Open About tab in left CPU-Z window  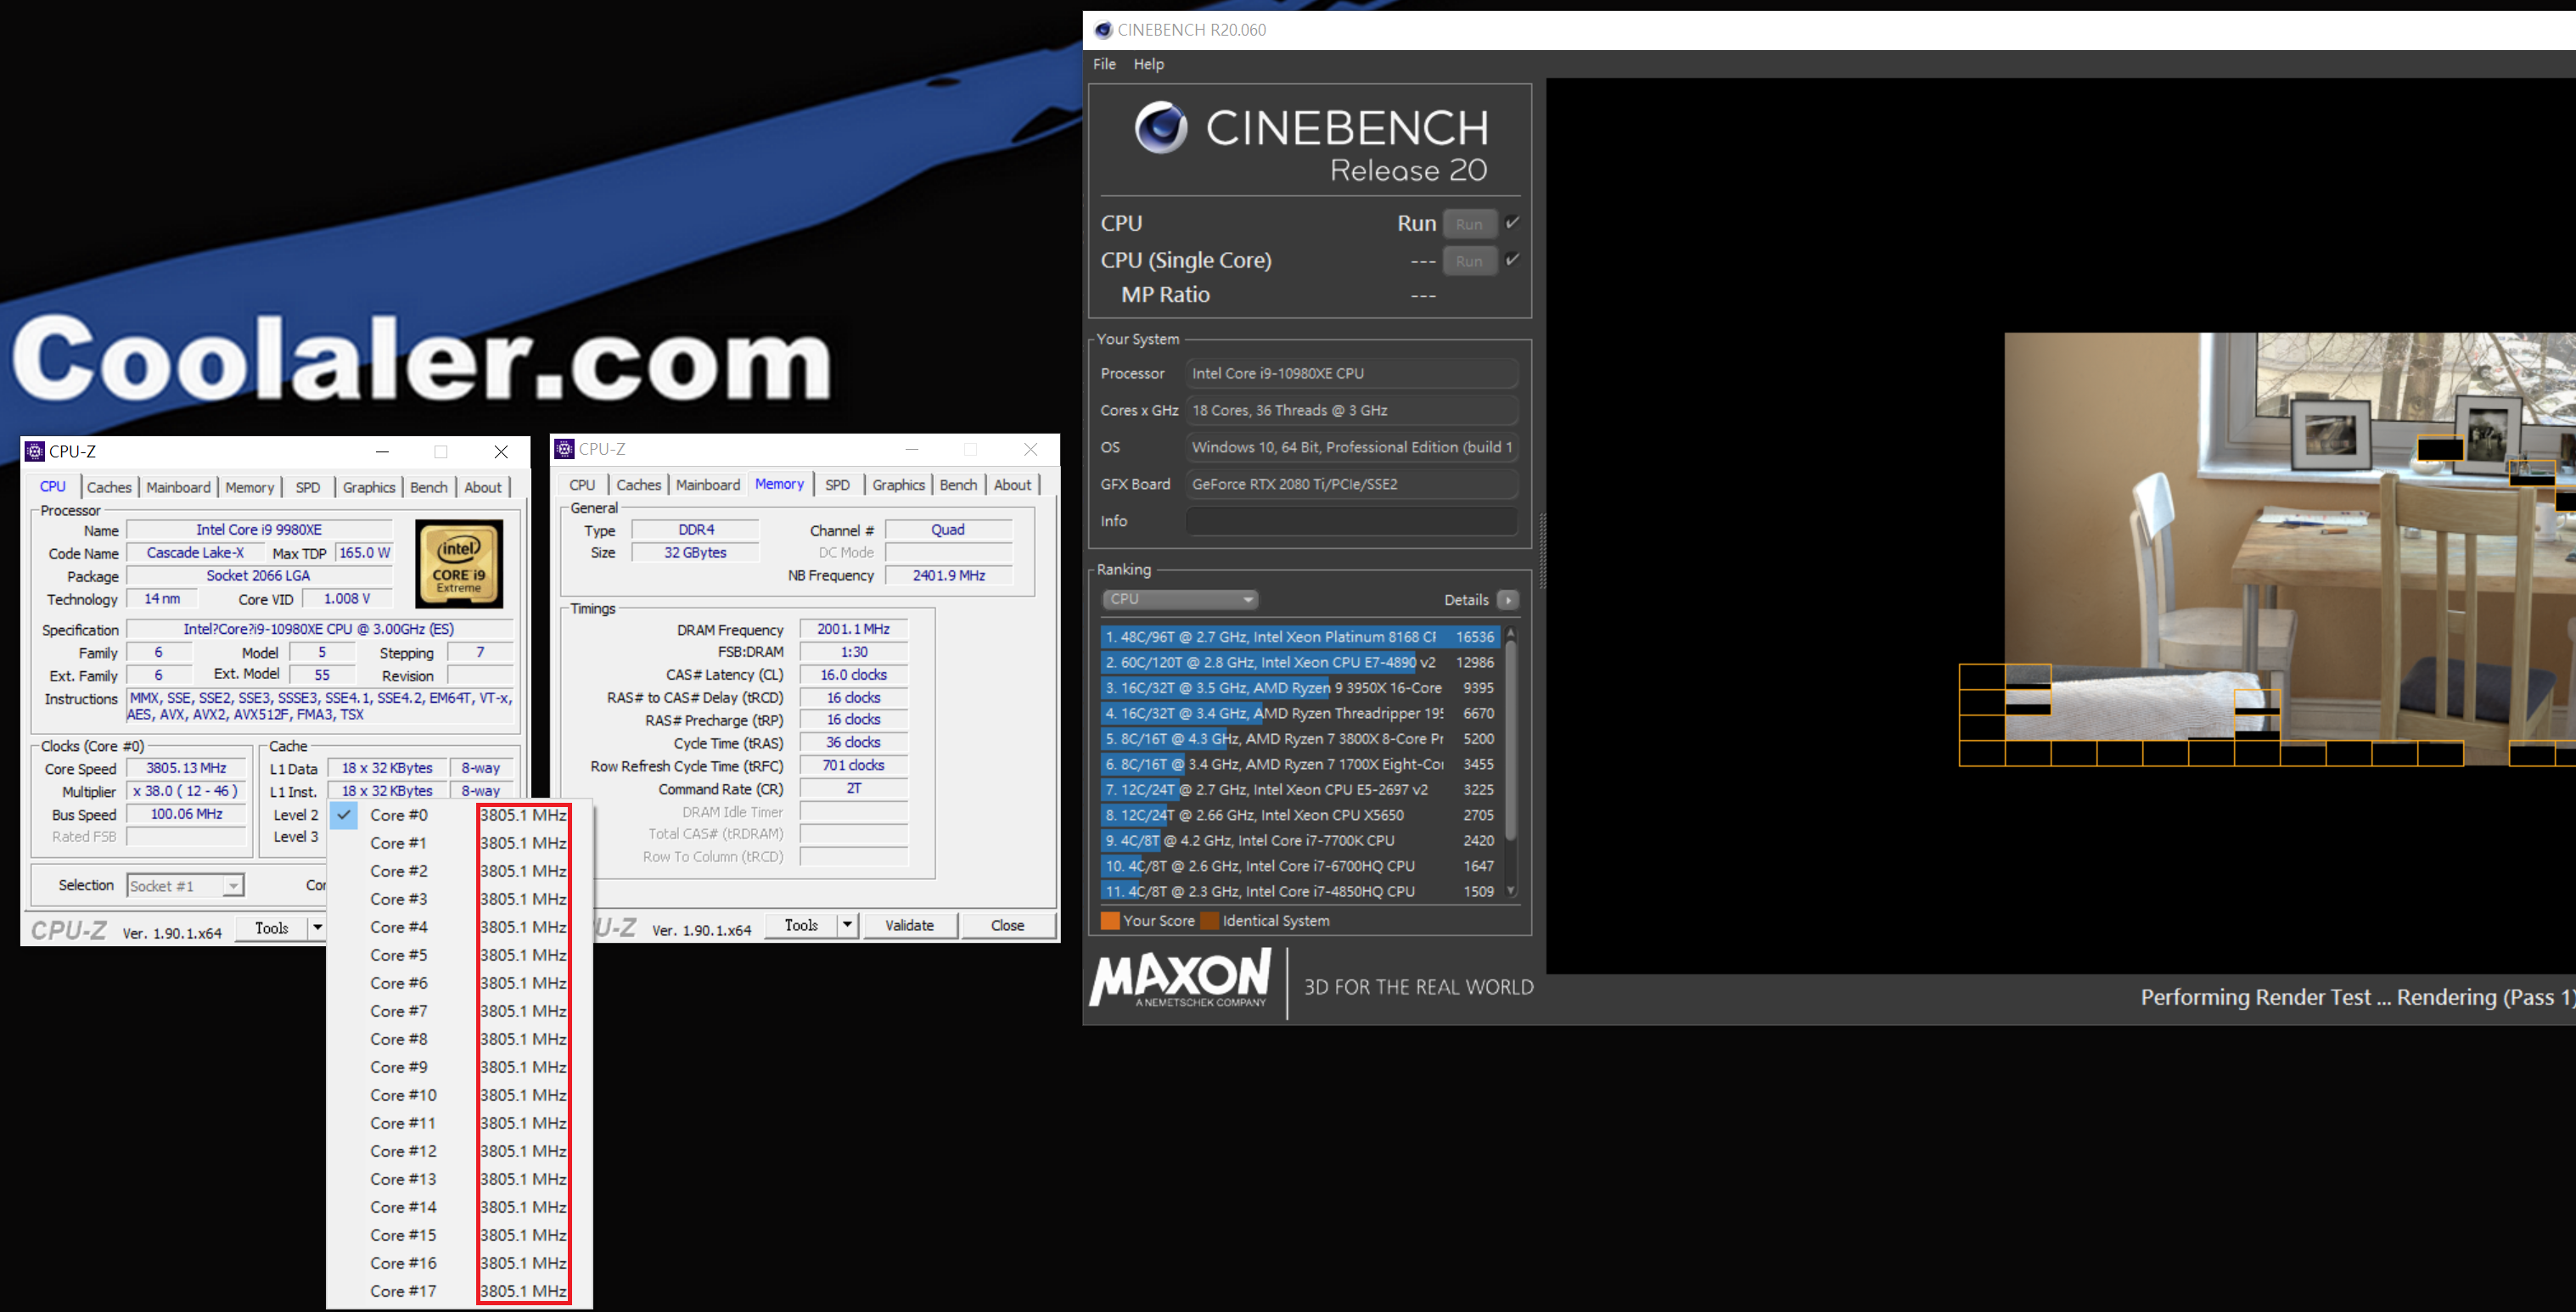(483, 488)
